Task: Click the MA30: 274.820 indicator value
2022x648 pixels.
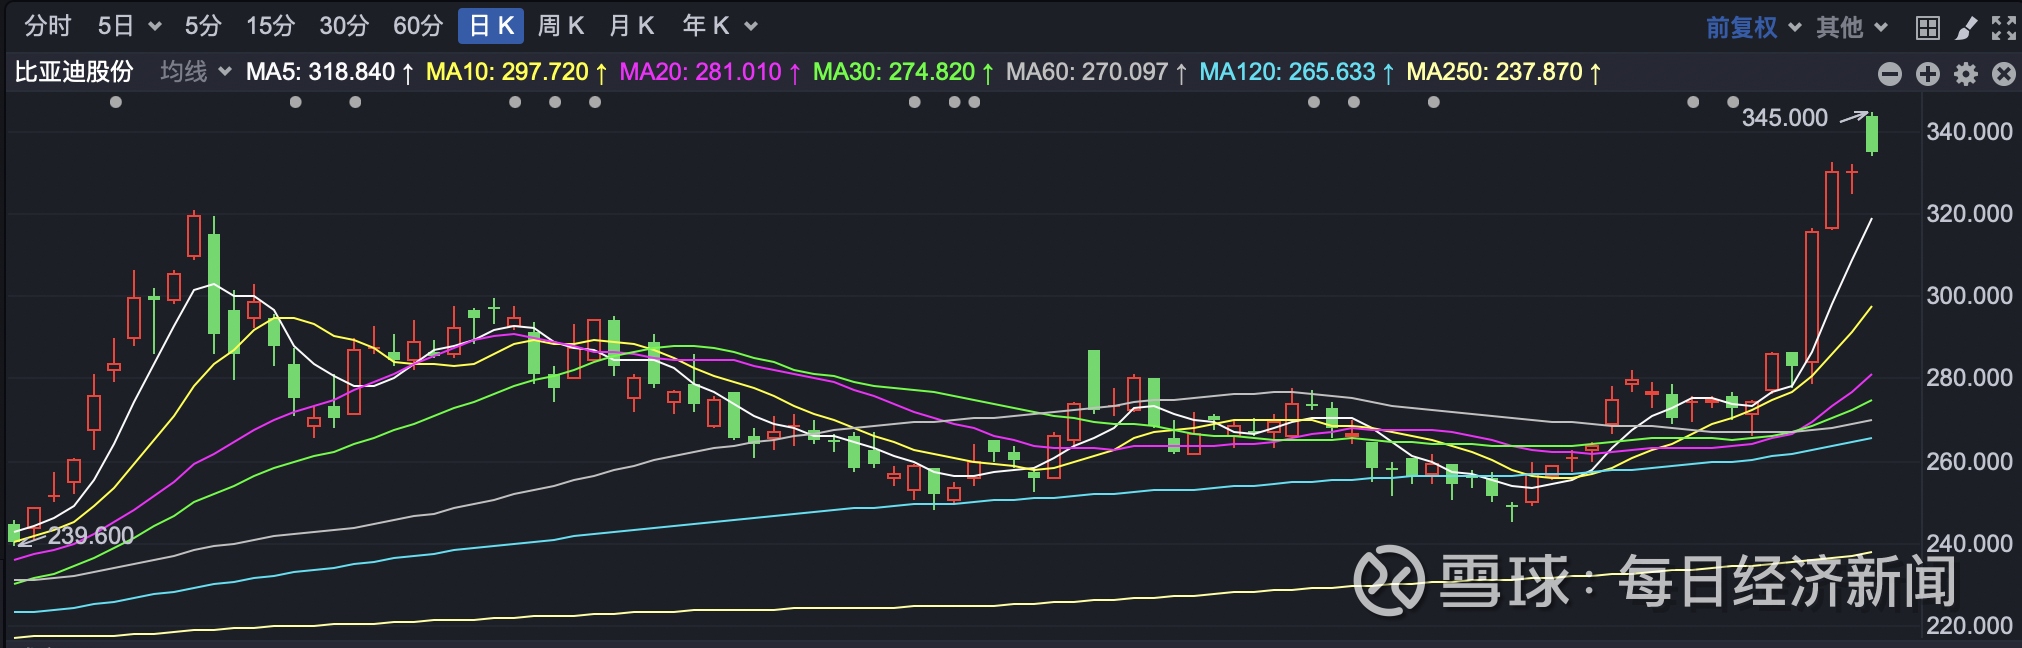Action: click(903, 72)
